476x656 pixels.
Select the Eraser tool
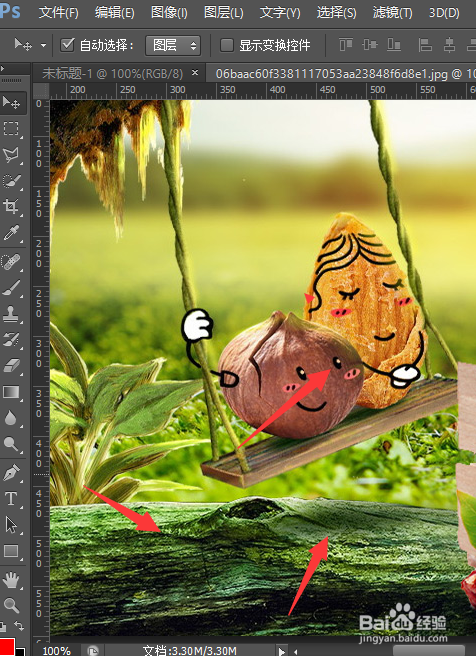click(x=11, y=365)
